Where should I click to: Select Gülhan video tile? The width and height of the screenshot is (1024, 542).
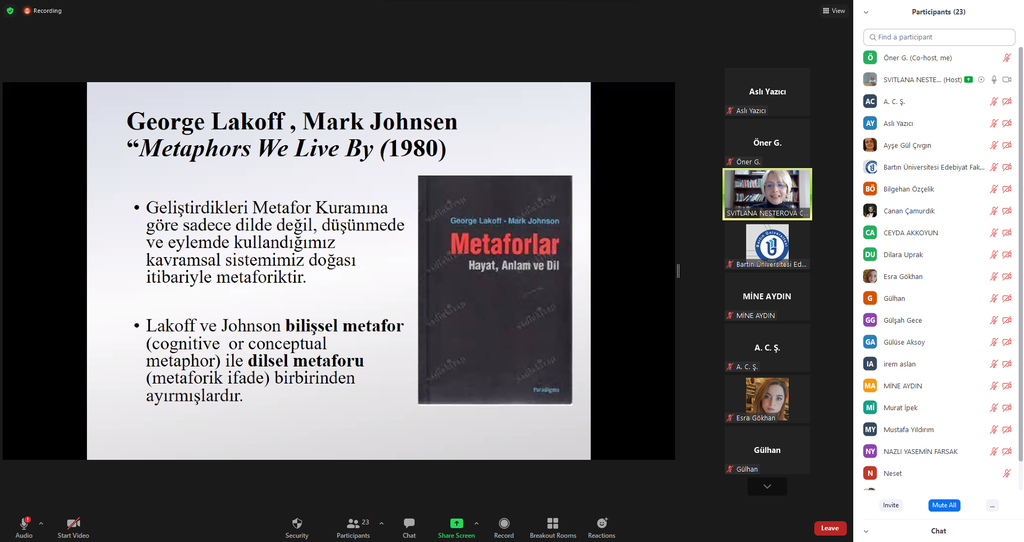pyautogui.click(x=767, y=451)
